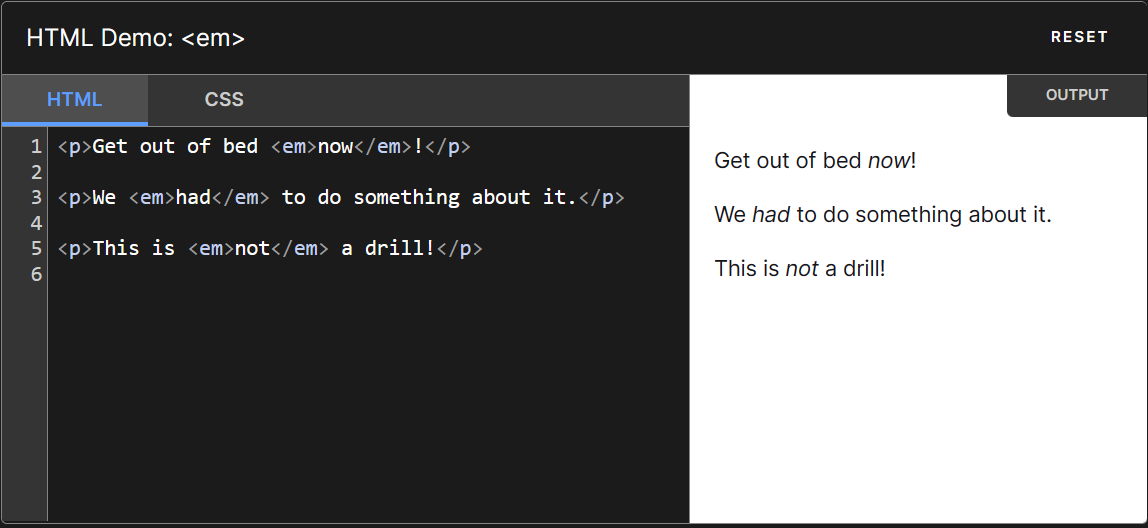
Task: Click line number 2 in the gutter
Action: pos(36,172)
